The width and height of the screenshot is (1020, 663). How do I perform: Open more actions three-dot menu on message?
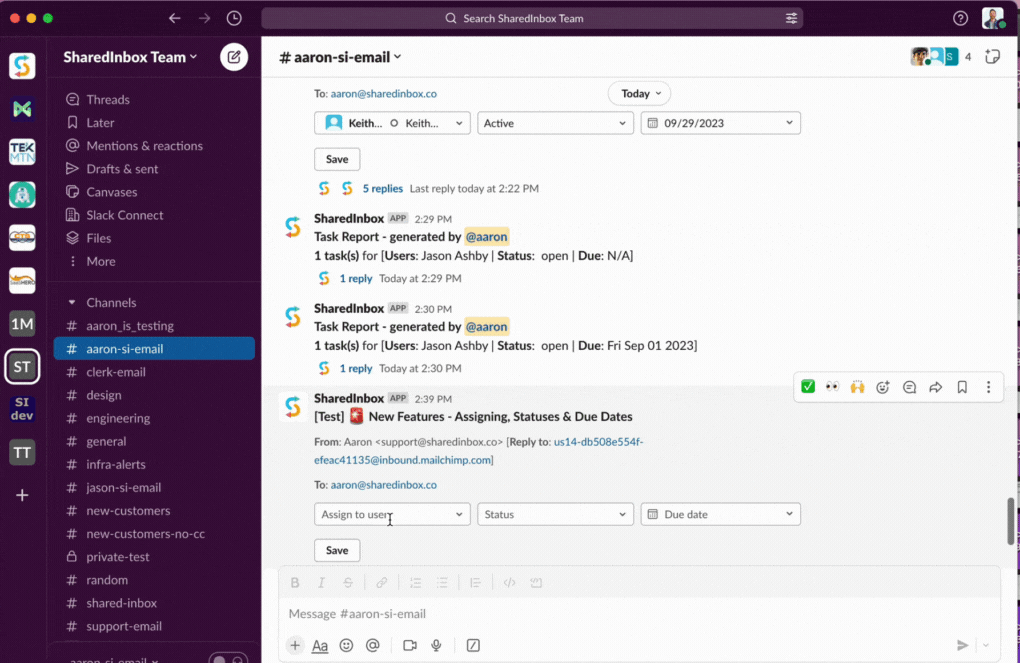988,387
